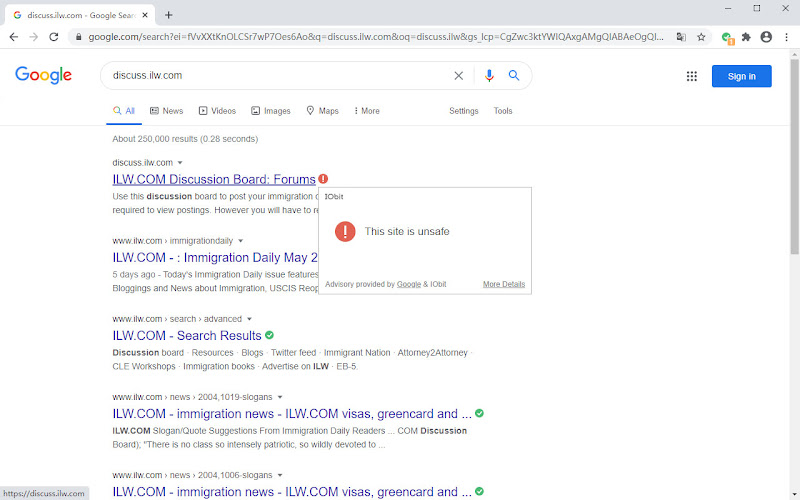Expand arrow next to 2004,1006-slogans URL
Viewport: 800px width, 500px height.
pyautogui.click(x=280, y=475)
